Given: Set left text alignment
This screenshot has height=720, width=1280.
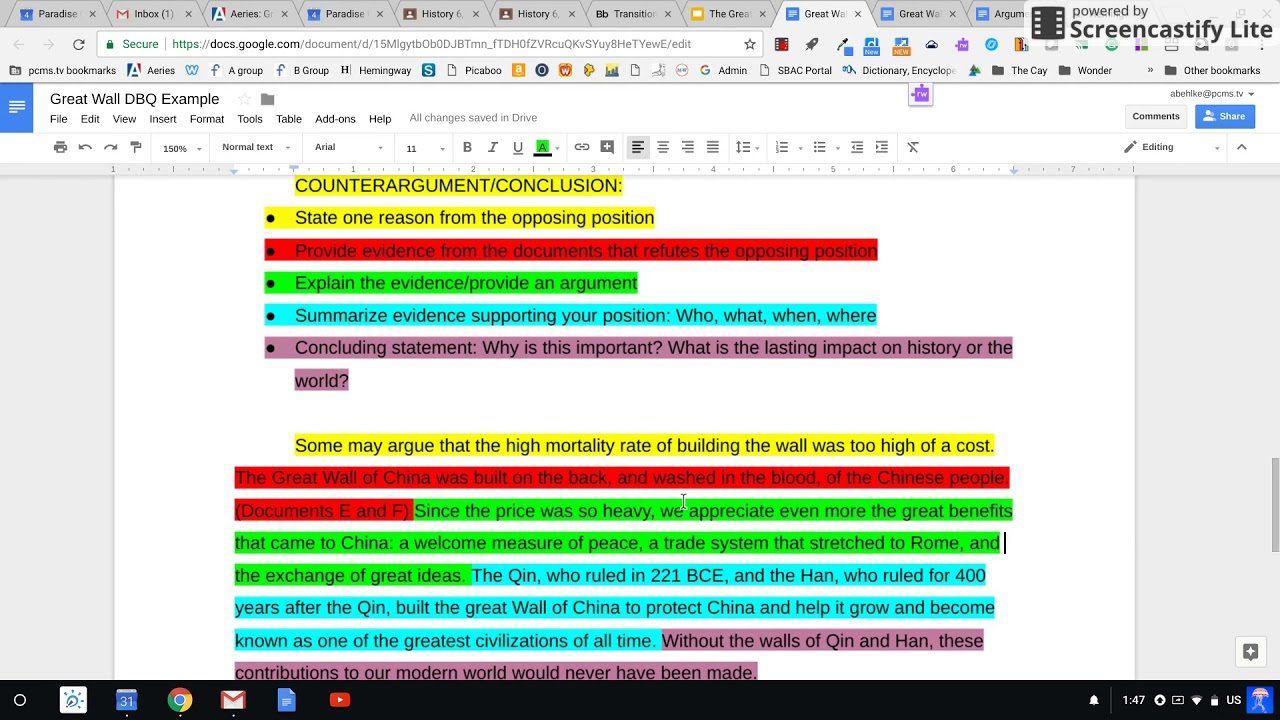Looking at the screenshot, I should 637,147.
